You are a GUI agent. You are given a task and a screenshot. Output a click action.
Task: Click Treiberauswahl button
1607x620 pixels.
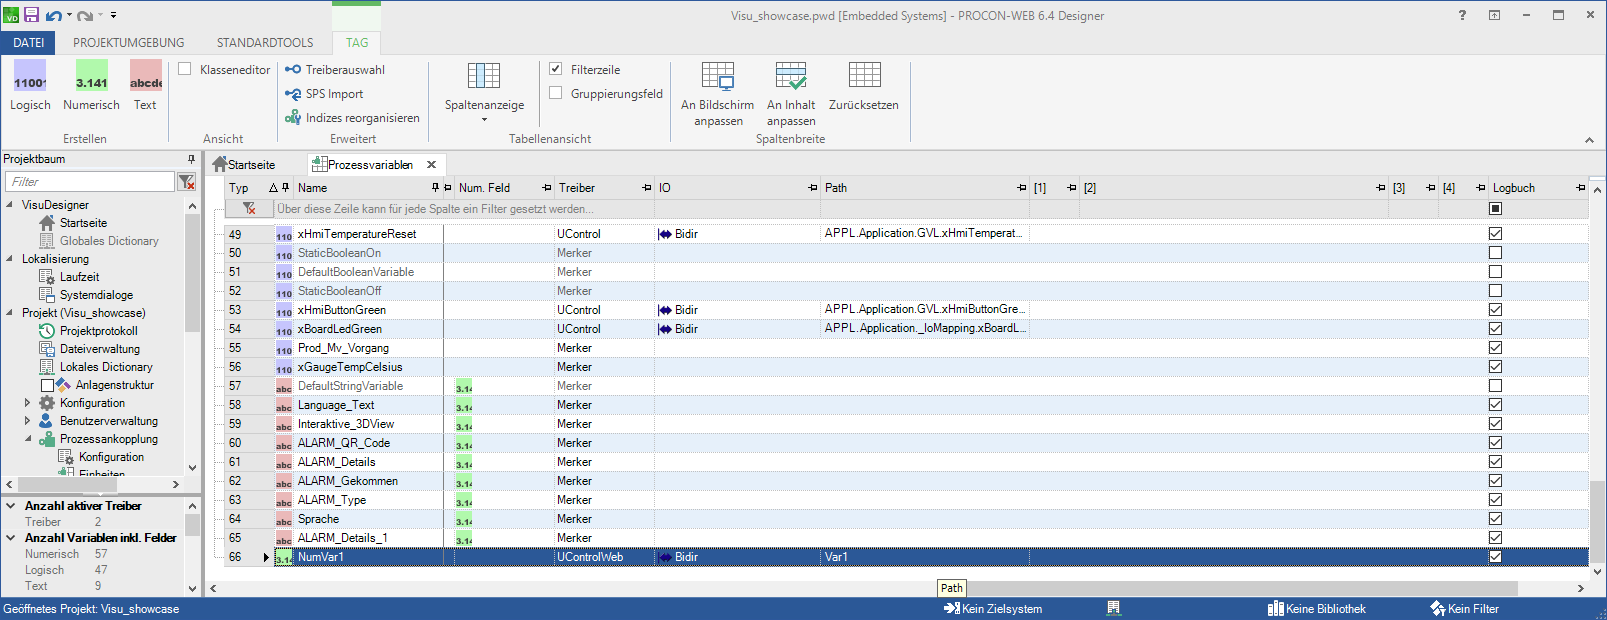click(x=335, y=70)
